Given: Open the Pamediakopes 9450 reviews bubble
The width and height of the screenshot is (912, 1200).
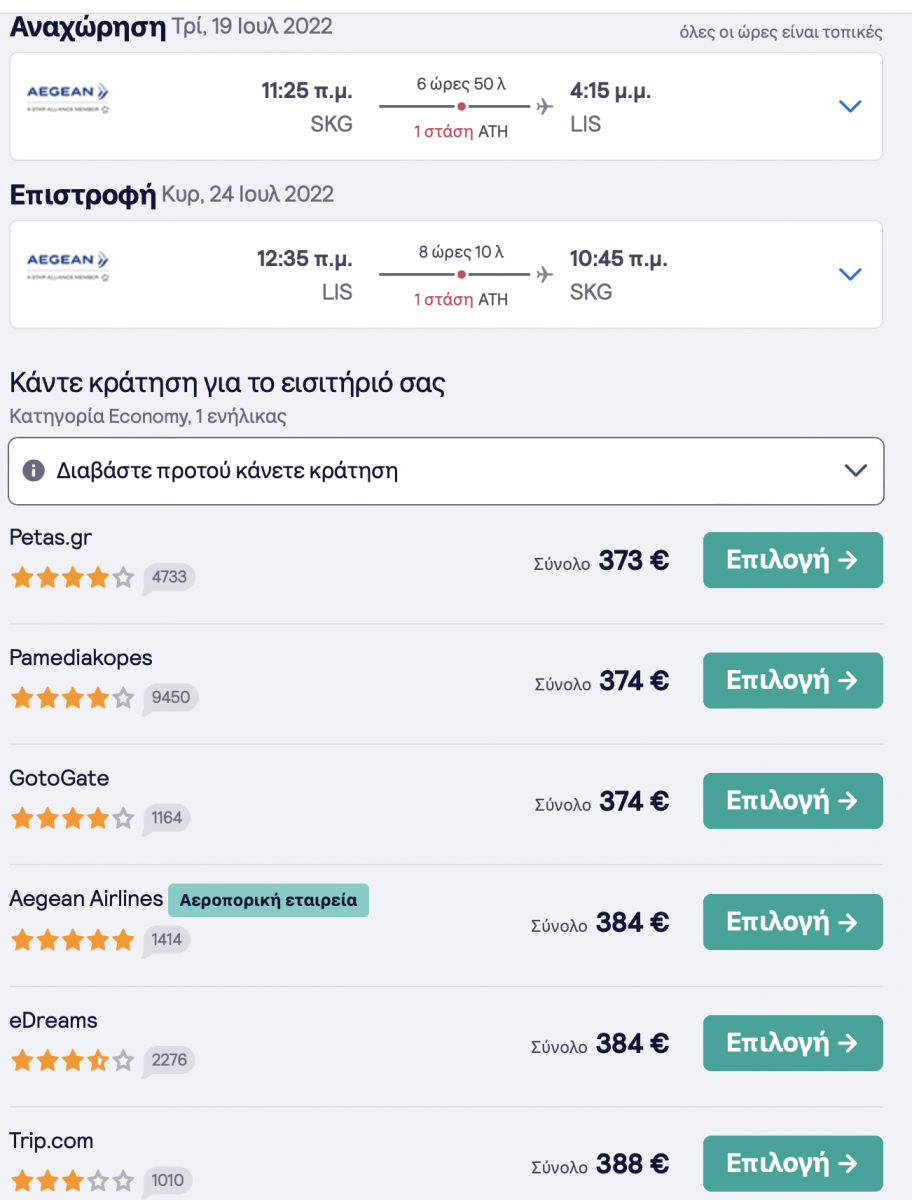Looking at the screenshot, I should pyautogui.click(x=169, y=698).
